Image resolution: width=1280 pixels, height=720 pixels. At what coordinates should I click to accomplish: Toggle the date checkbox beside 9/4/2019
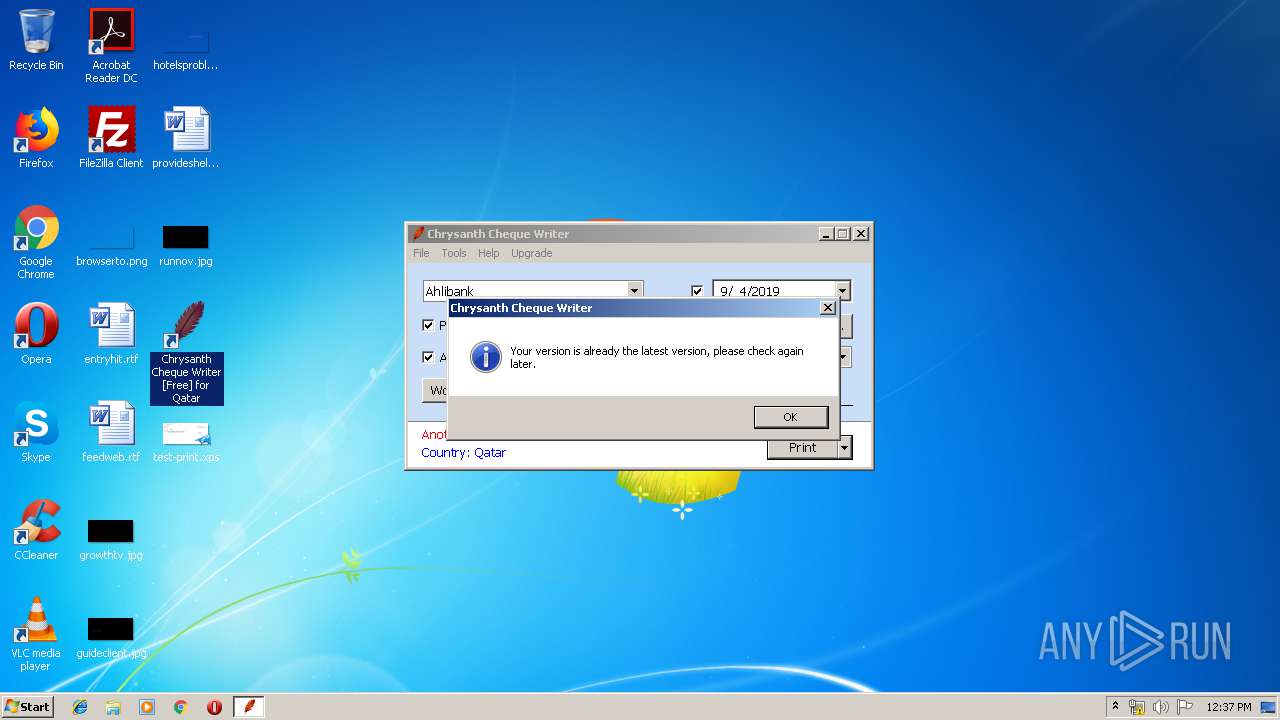click(x=697, y=292)
